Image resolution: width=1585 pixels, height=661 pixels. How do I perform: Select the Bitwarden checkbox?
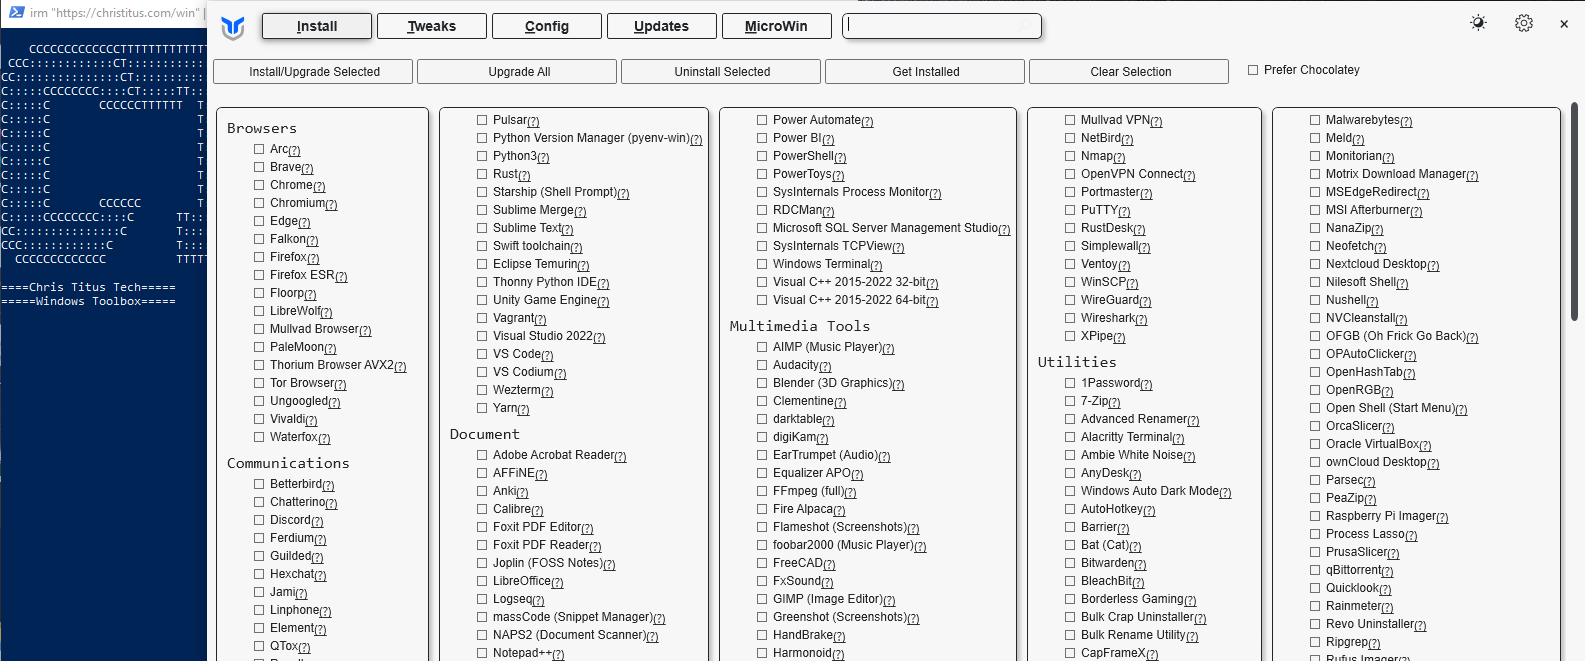pos(1070,563)
